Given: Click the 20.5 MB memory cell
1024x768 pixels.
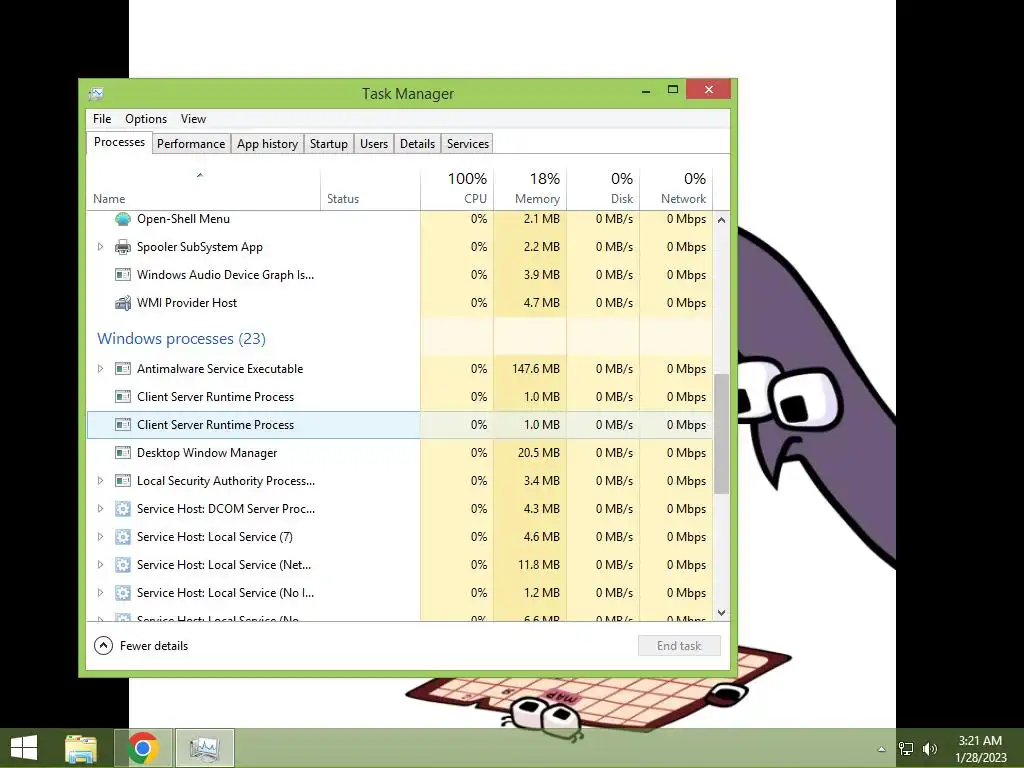Looking at the screenshot, I should click(x=530, y=453).
